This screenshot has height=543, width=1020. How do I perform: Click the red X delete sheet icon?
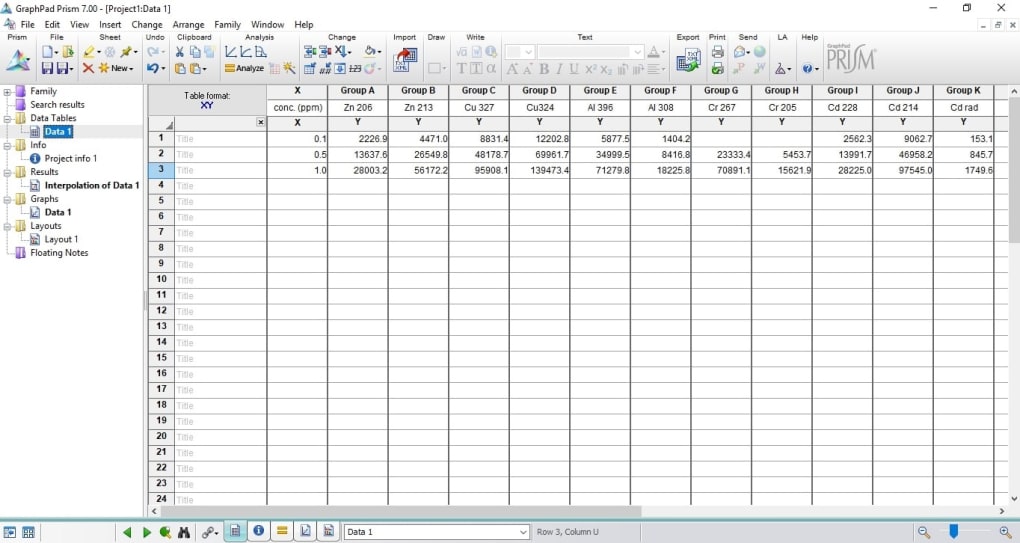point(88,68)
